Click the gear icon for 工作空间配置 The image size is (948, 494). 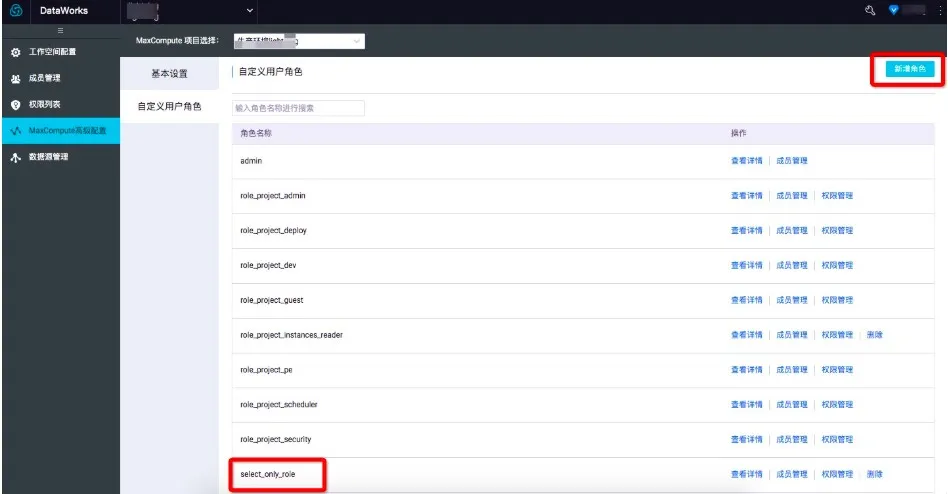point(16,53)
